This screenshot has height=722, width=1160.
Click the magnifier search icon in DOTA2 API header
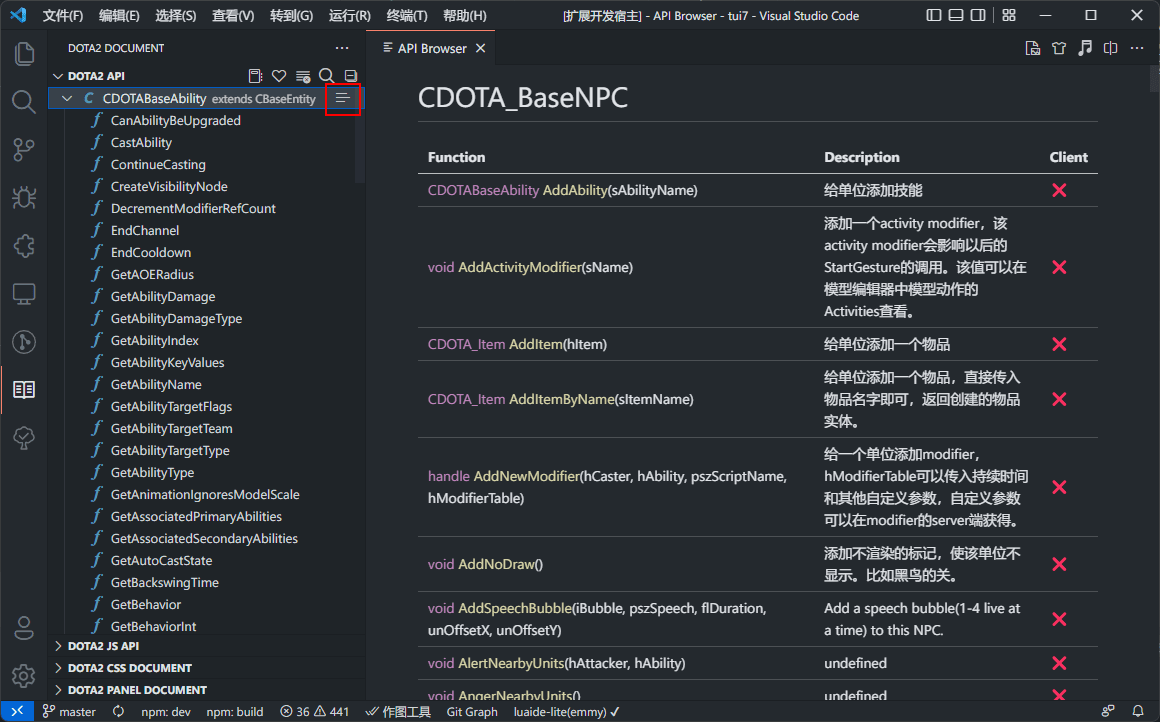pyautogui.click(x=326, y=75)
